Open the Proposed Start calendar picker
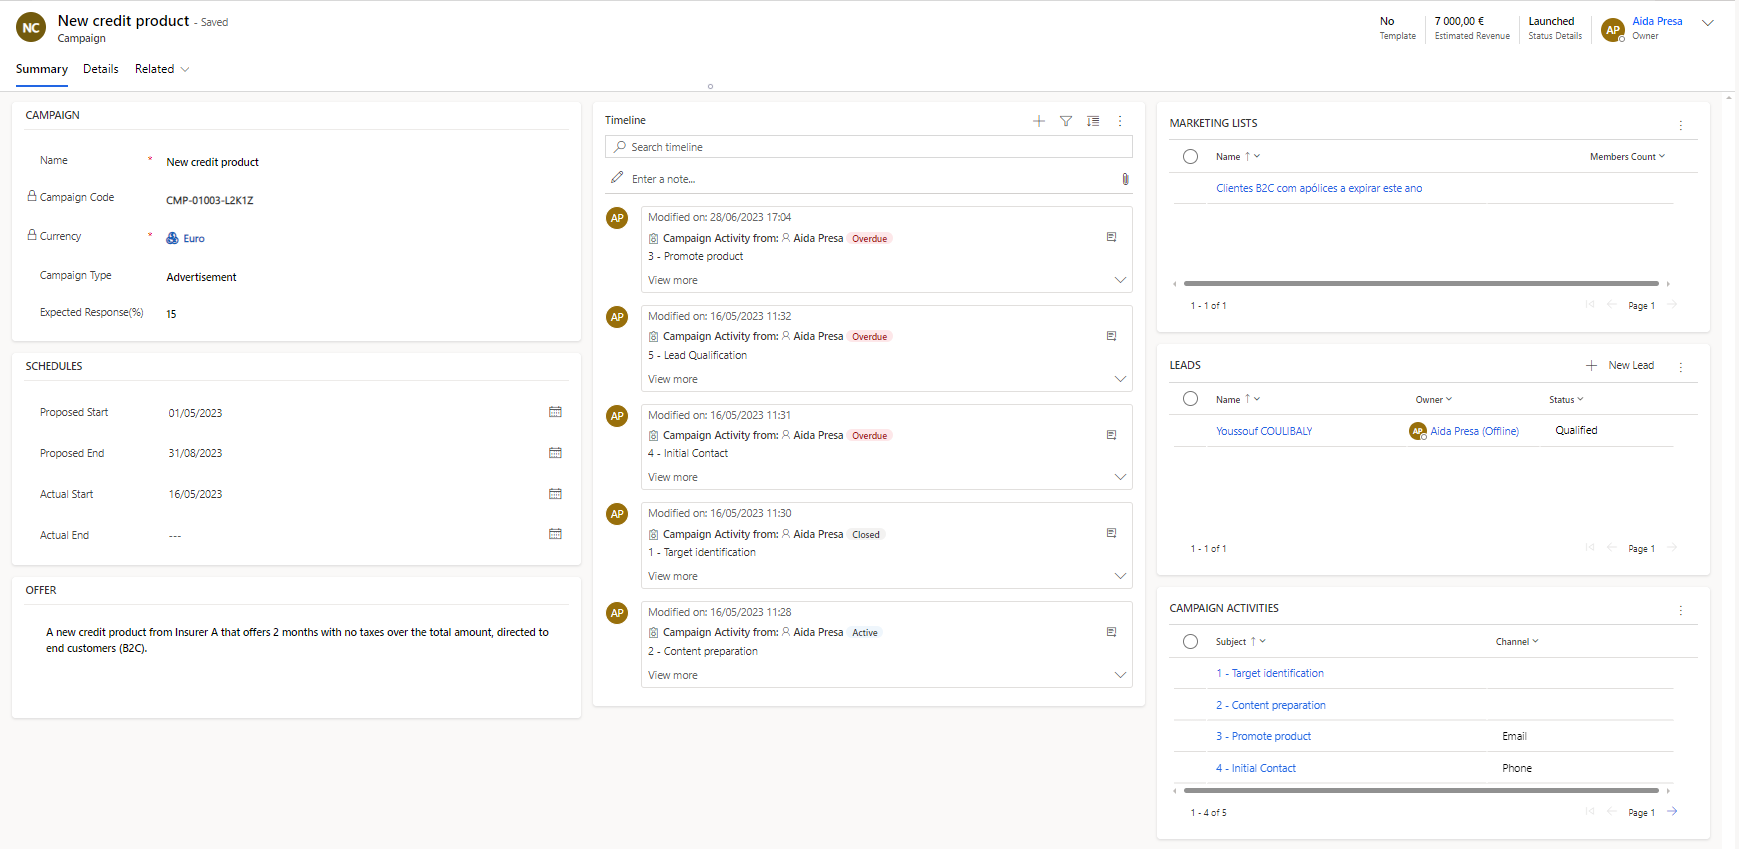 555,412
